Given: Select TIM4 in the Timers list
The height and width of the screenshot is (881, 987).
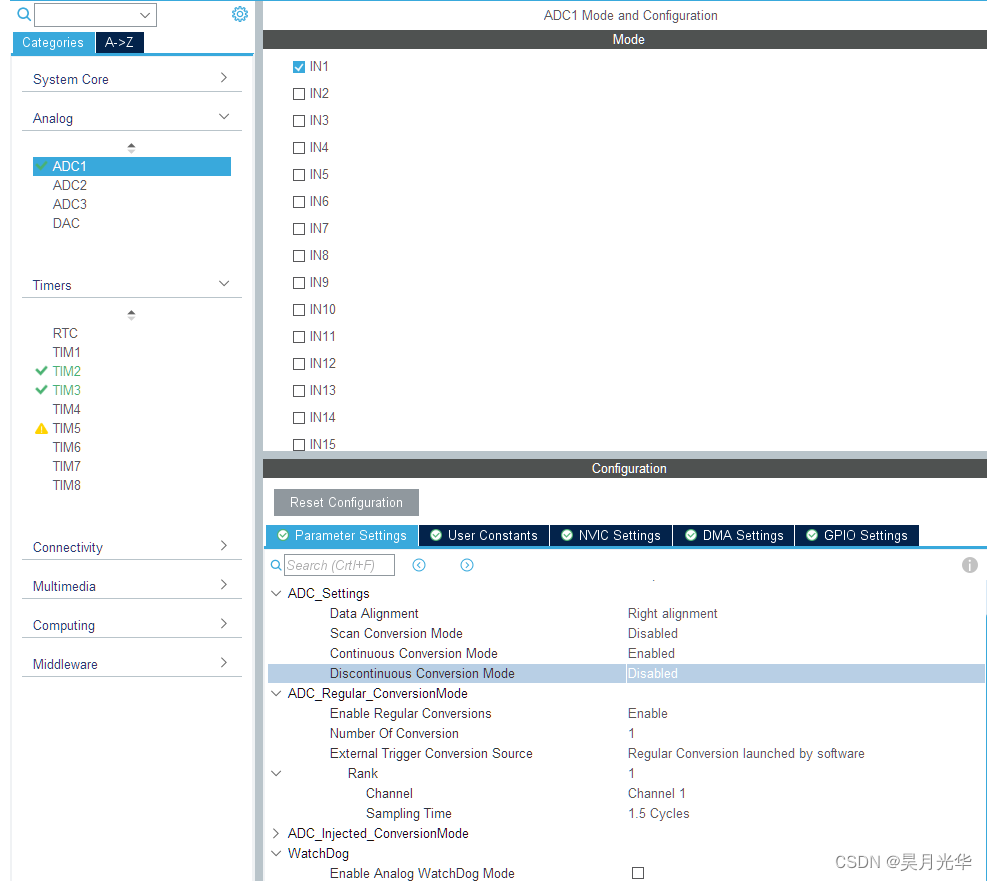Looking at the screenshot, I should pos(67,409).
